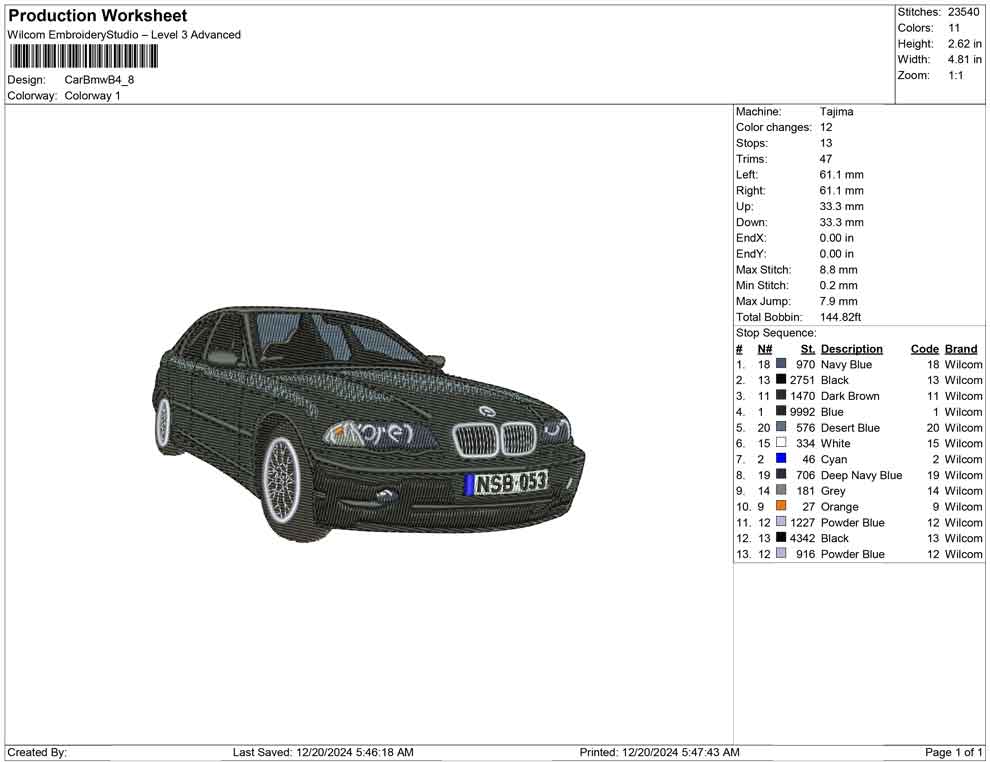
Task: Select the Dark Brown color swatch
Action: (x=779, y=396)
